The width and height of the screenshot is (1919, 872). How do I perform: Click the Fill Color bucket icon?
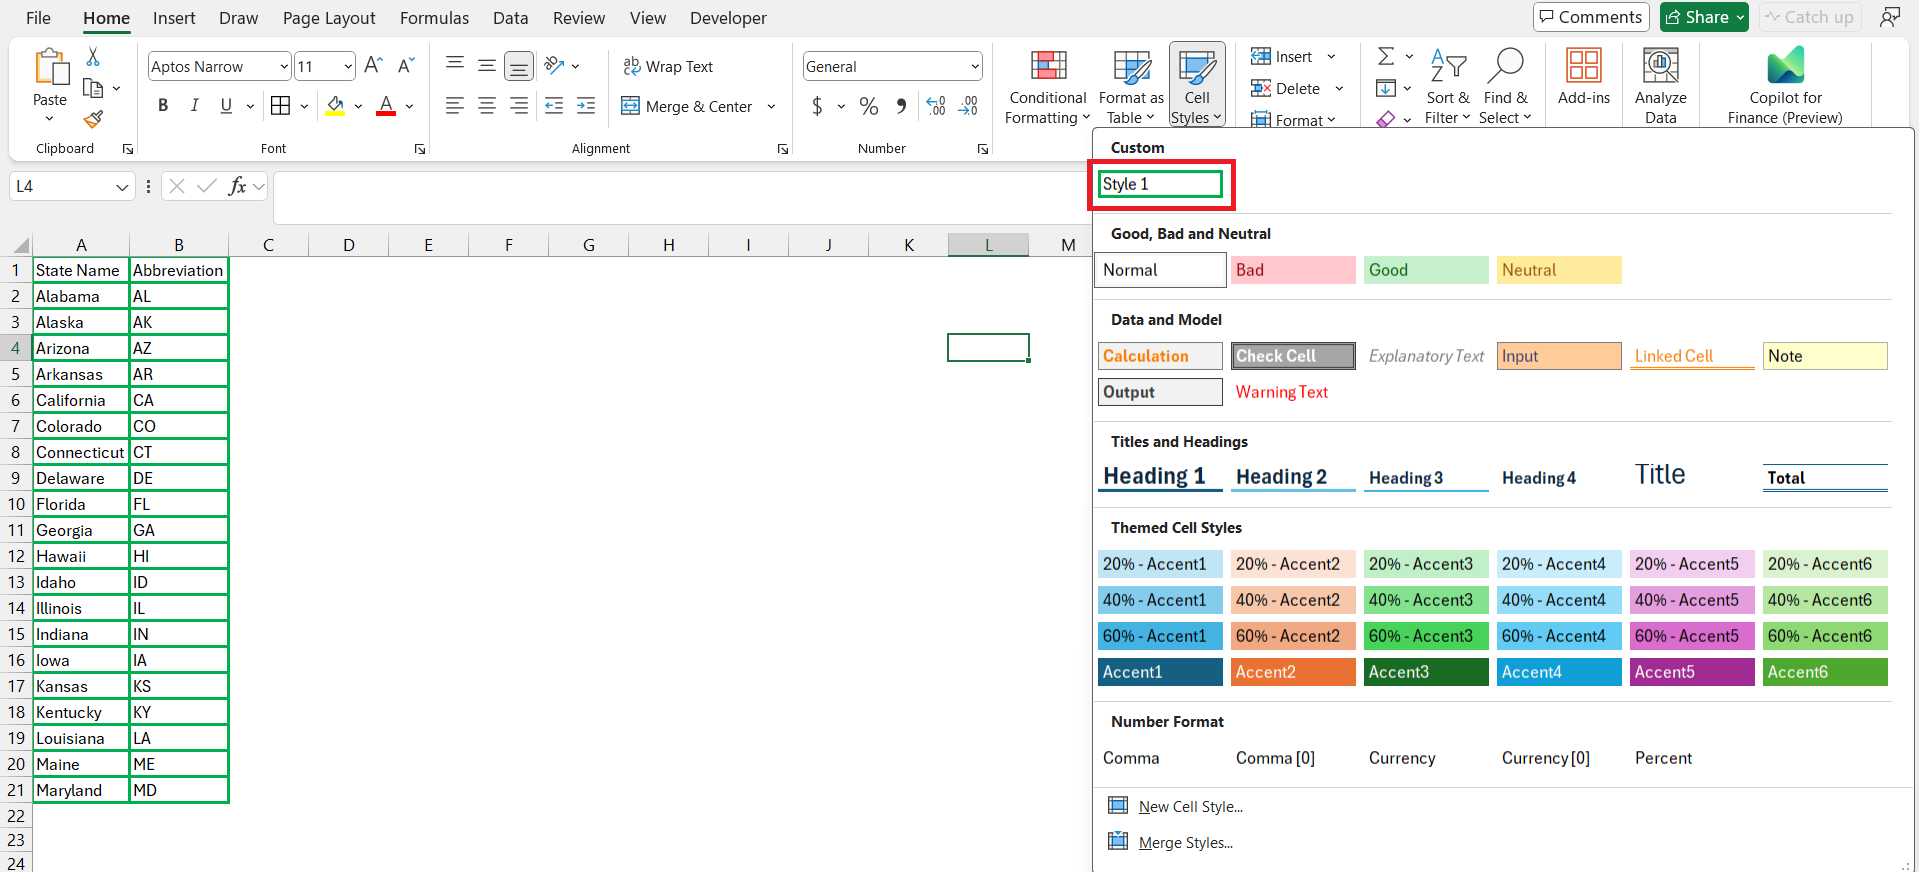pyautogui.click(x=336, y=105)
